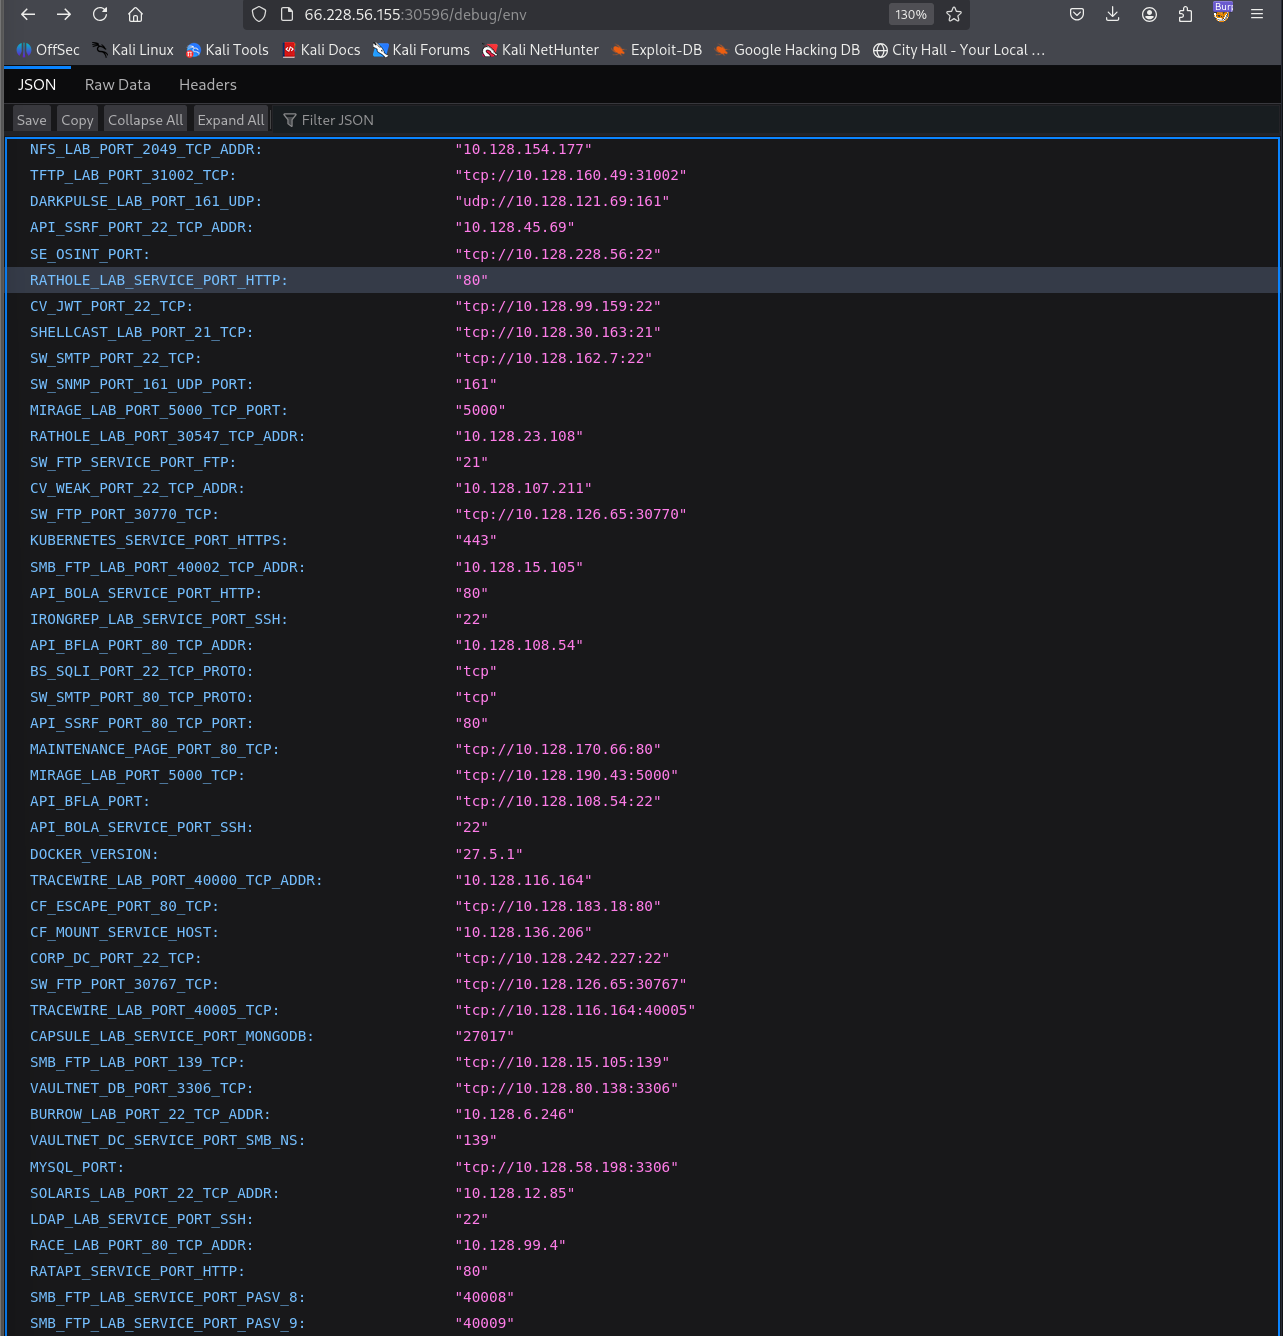This screenshot has width=1283, height=1336.
Task: Select the IRONGREP_LAB_SERVICE_PORT_SSH key
Action: click(x=159, y=619)
